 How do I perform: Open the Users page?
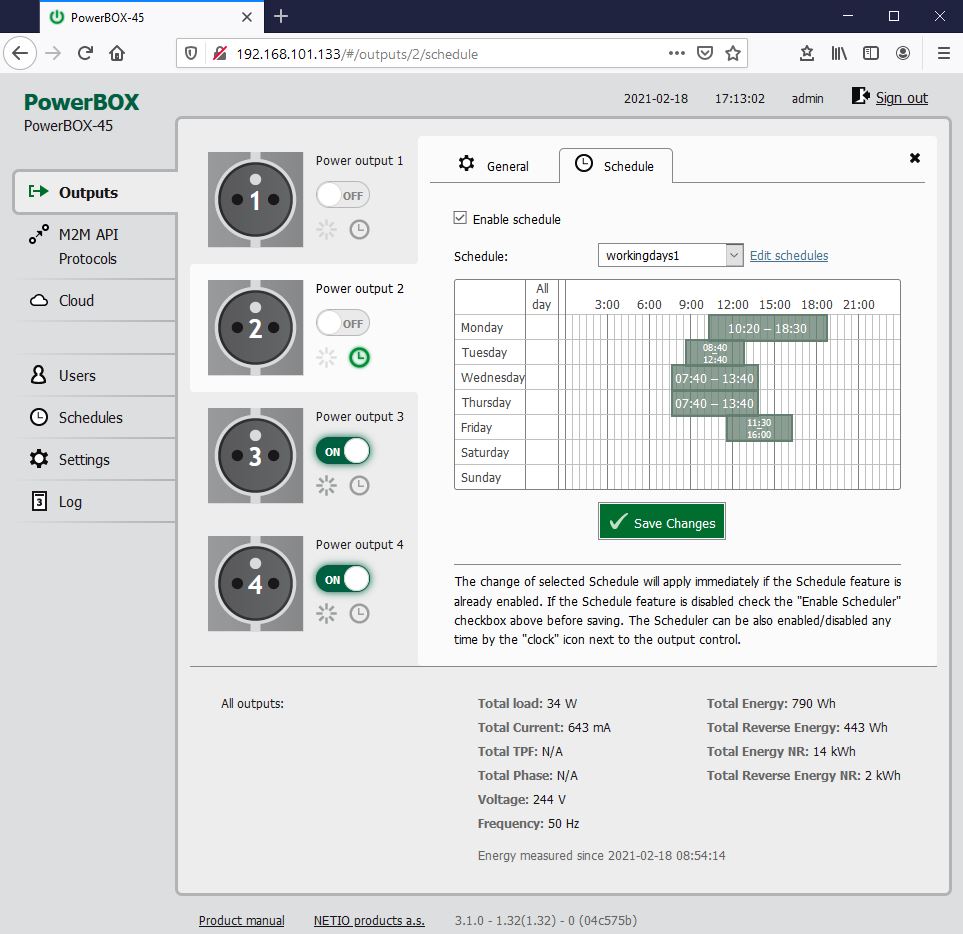[x=95, y=375]
